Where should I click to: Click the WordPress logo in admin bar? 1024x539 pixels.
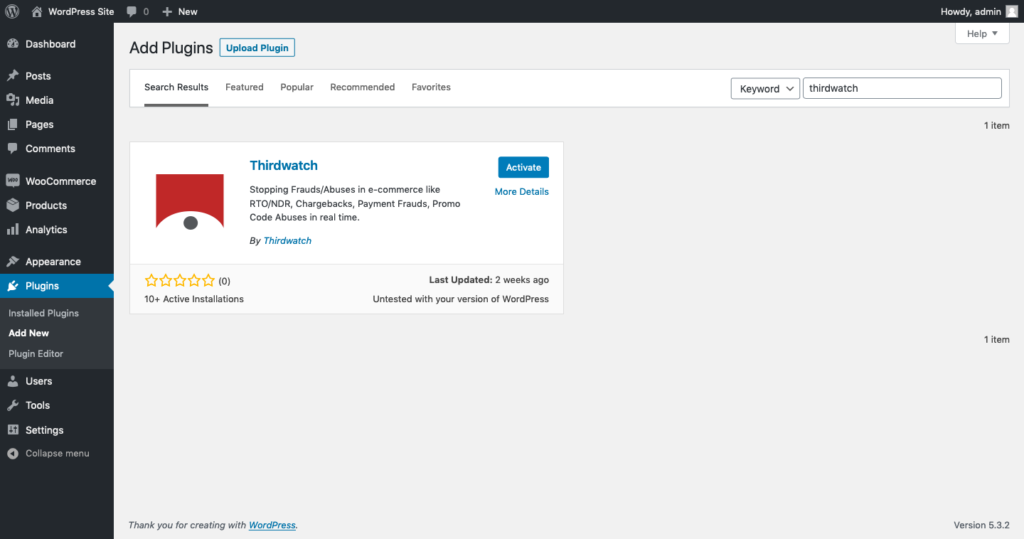pos(12,11)
